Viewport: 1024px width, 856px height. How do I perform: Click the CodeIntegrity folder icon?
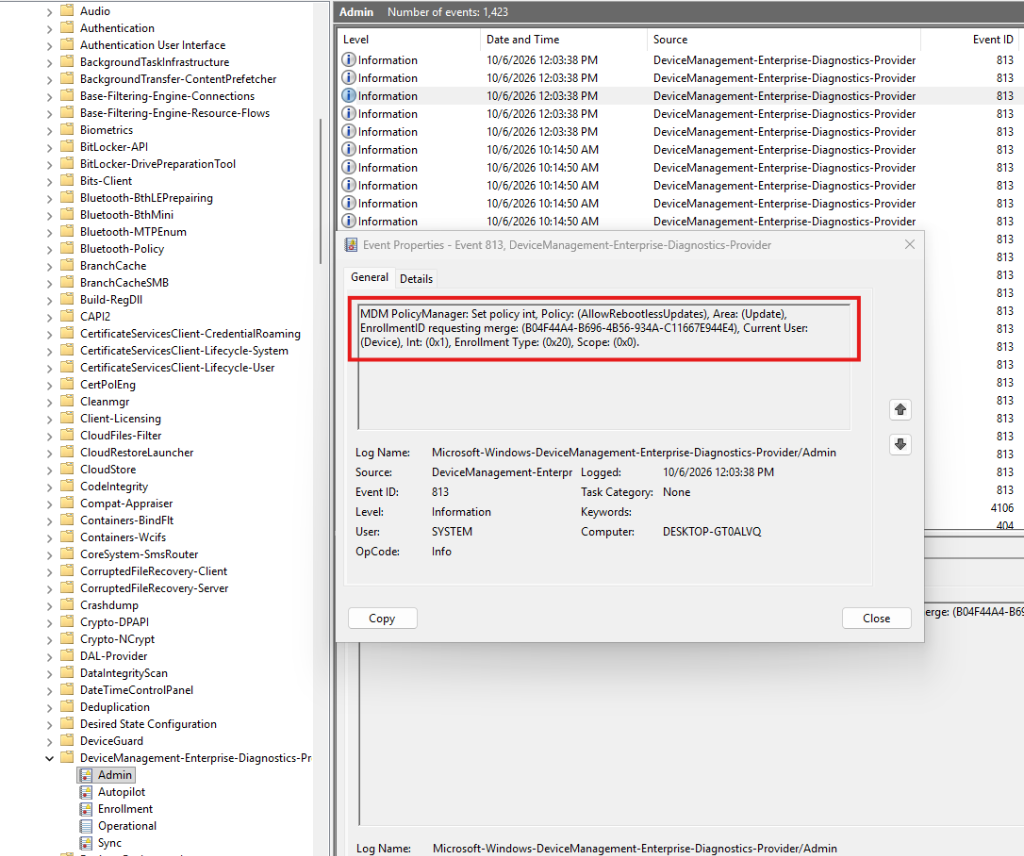point(67,486)
